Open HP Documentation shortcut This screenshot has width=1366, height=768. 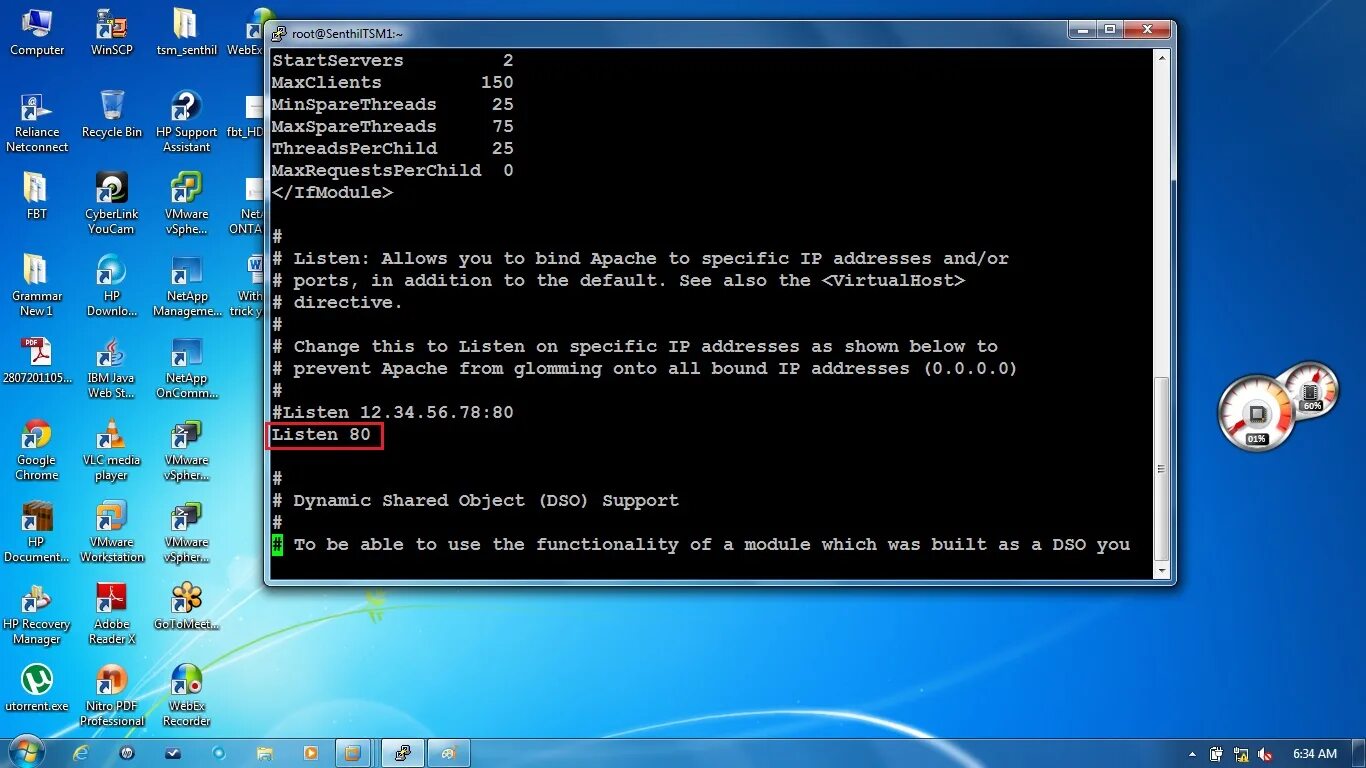point(37,531)
